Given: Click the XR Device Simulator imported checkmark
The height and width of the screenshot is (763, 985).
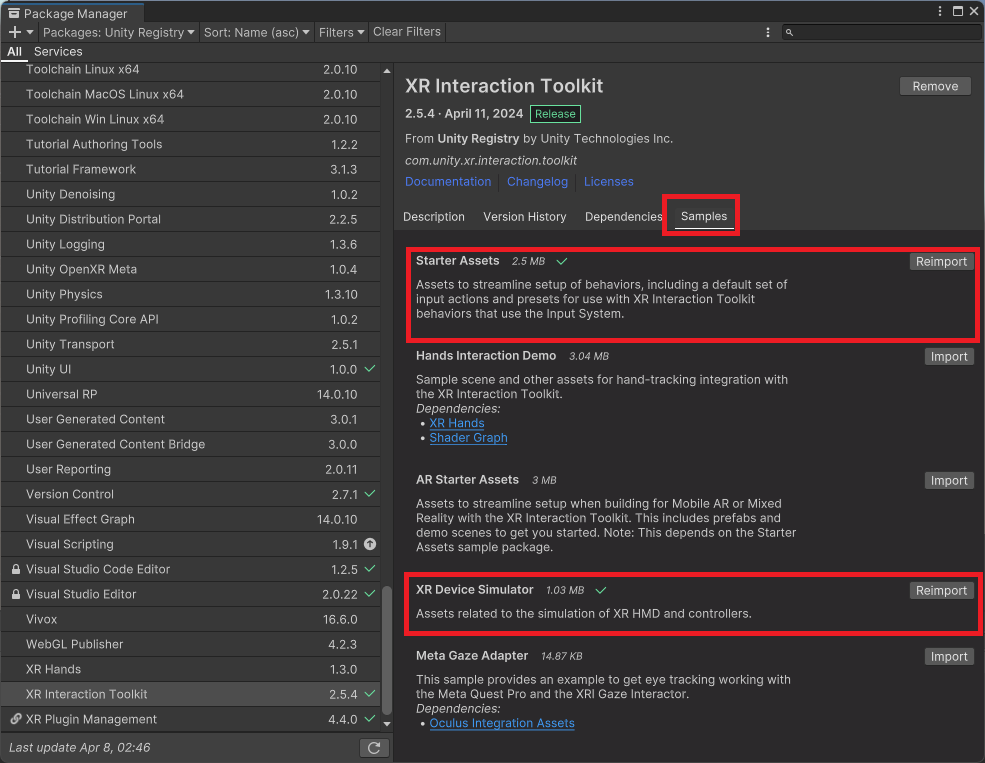Looking at the screenshot, I should coord(601,590).
